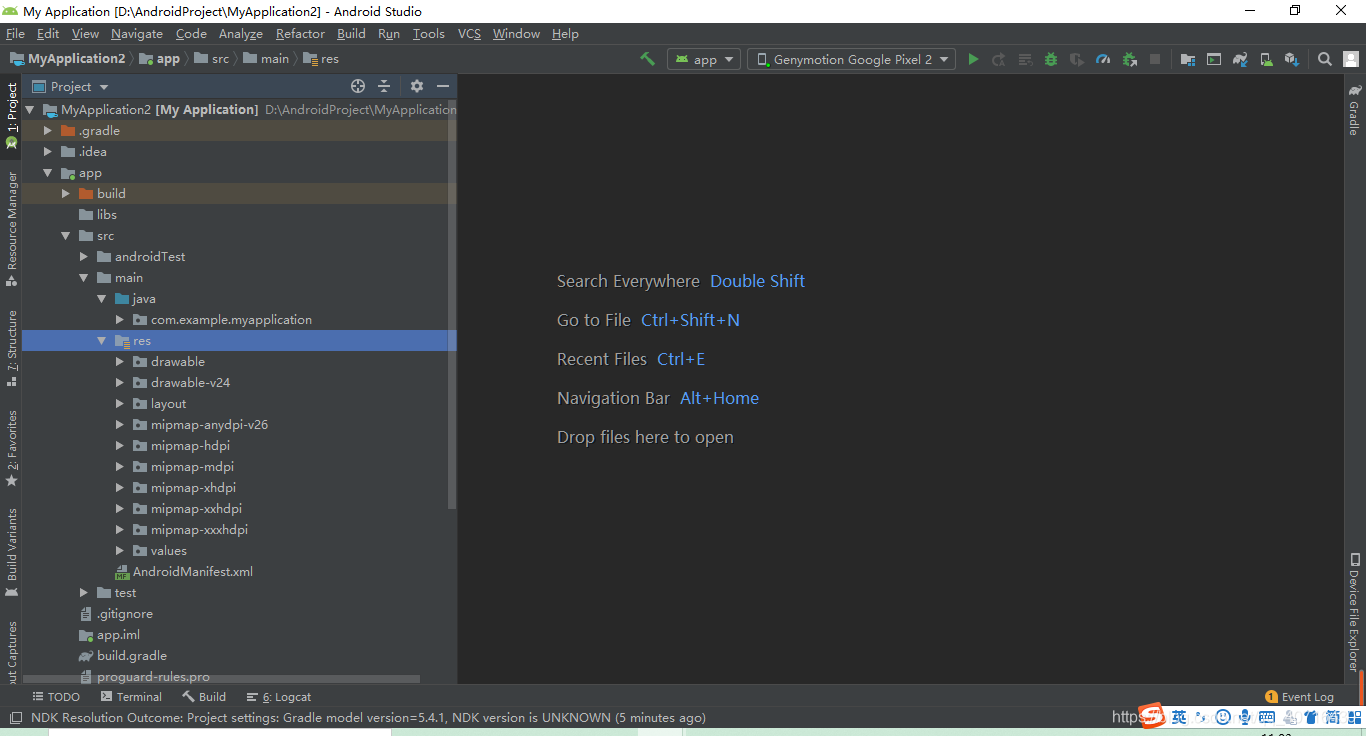Click Scroll from Source target icon

358,86
